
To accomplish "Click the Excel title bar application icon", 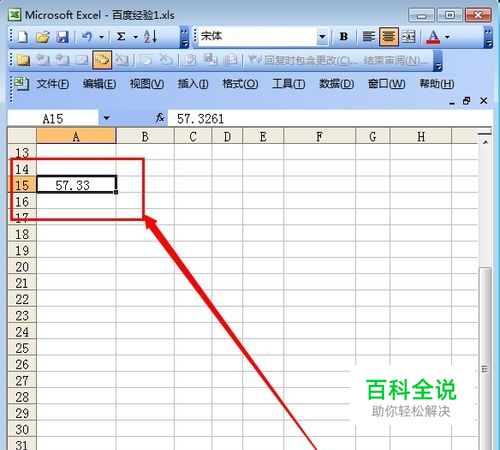I will point(15,15).
